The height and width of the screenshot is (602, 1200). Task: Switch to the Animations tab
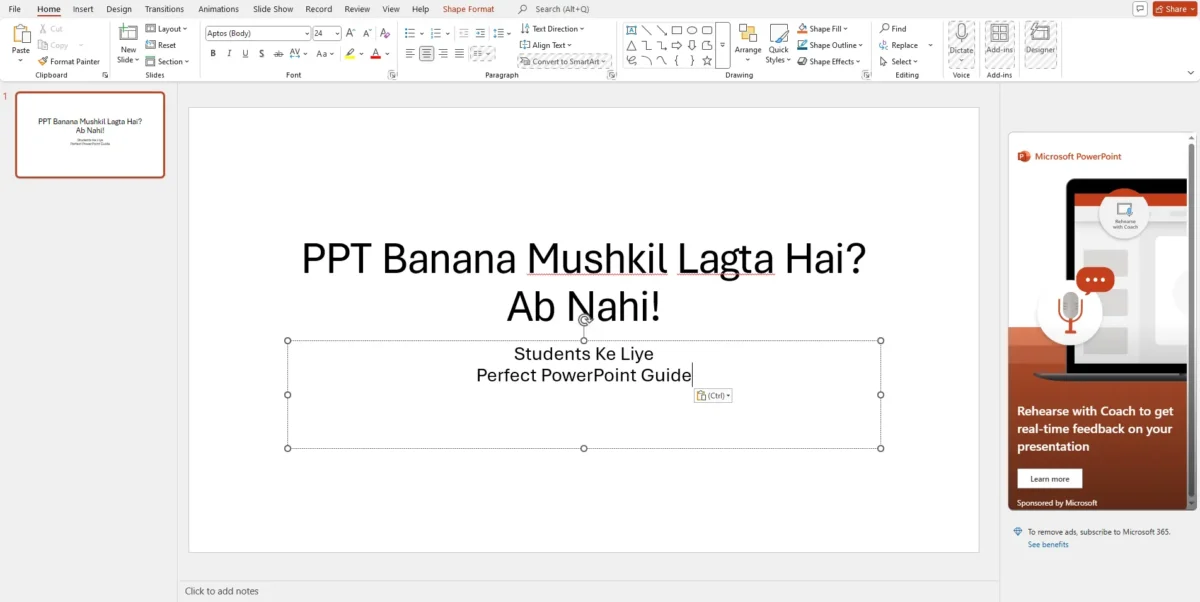[218, 9]
